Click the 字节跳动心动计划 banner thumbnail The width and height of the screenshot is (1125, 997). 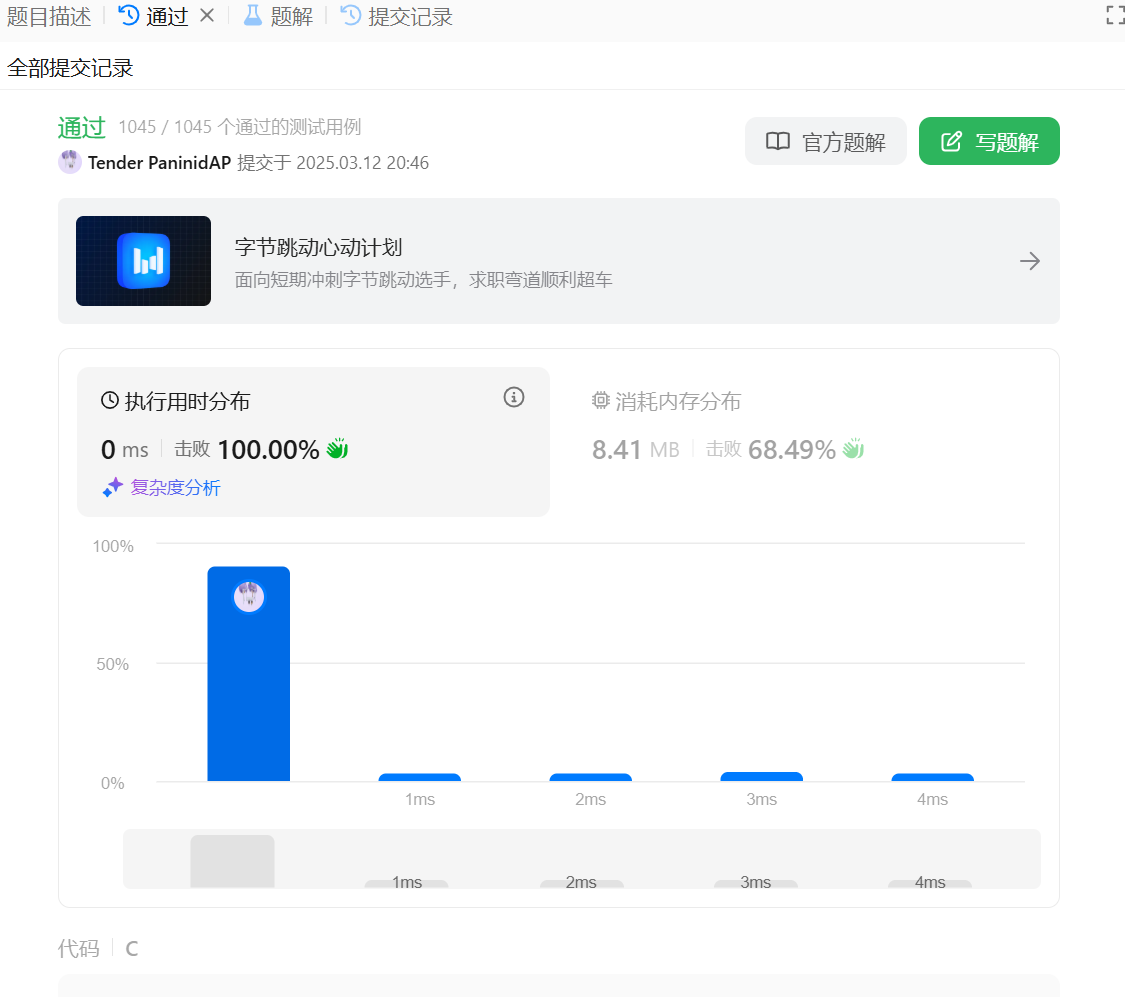tap(143, 261)
